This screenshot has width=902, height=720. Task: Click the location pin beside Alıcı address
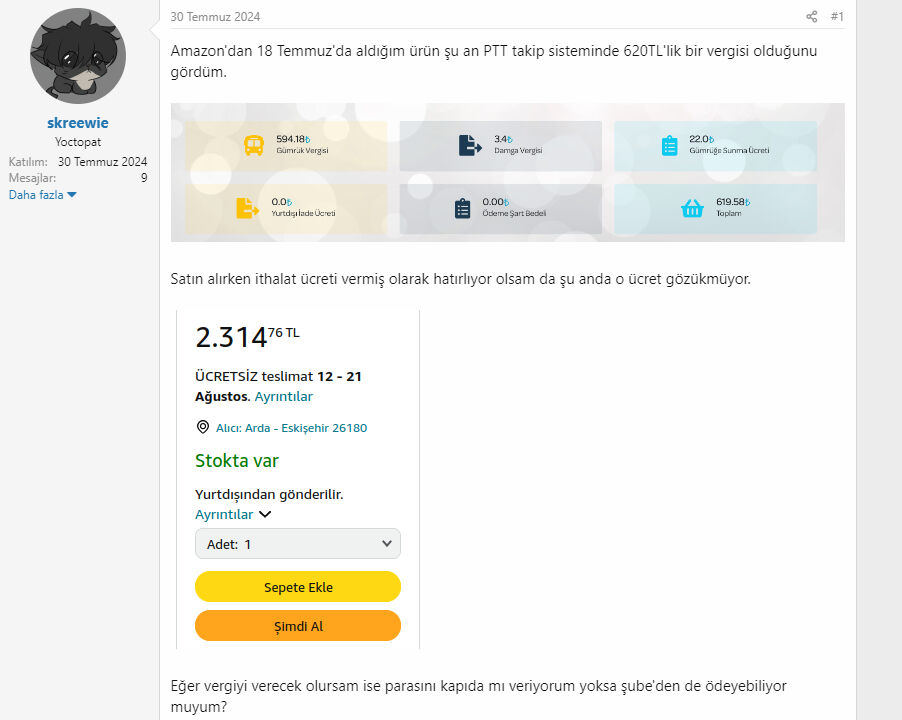203,427
